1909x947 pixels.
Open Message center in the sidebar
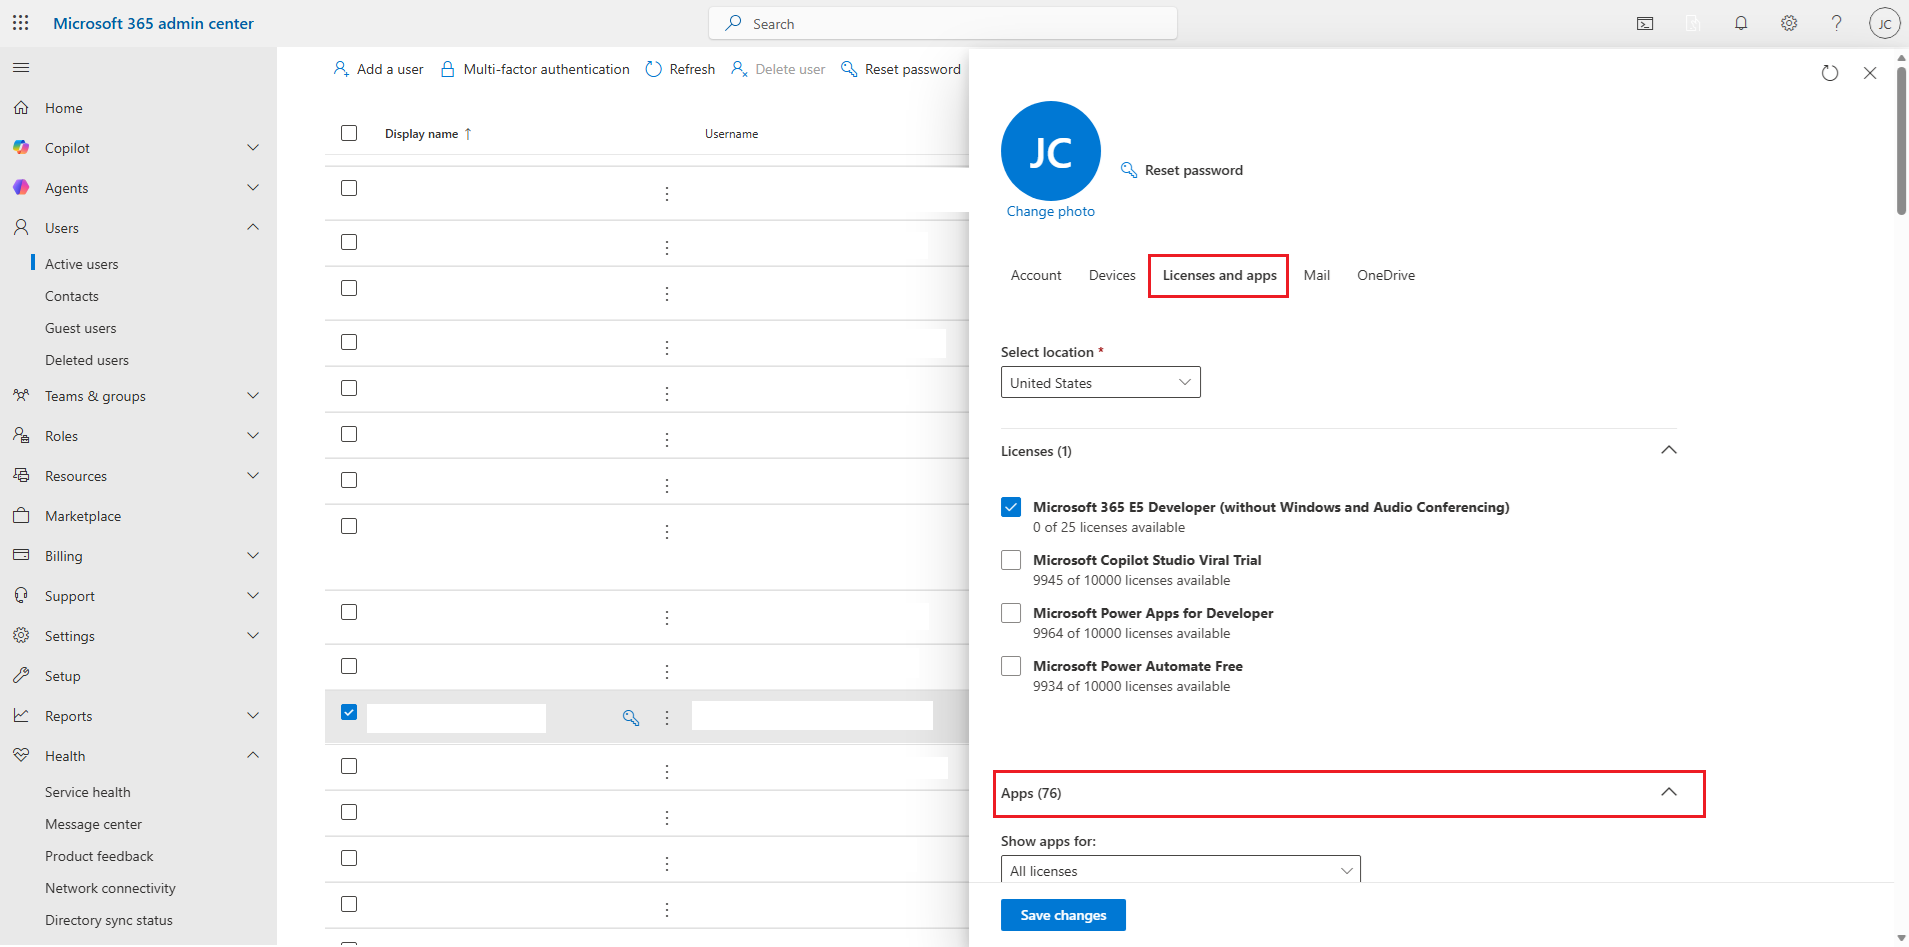coord(94,824)
